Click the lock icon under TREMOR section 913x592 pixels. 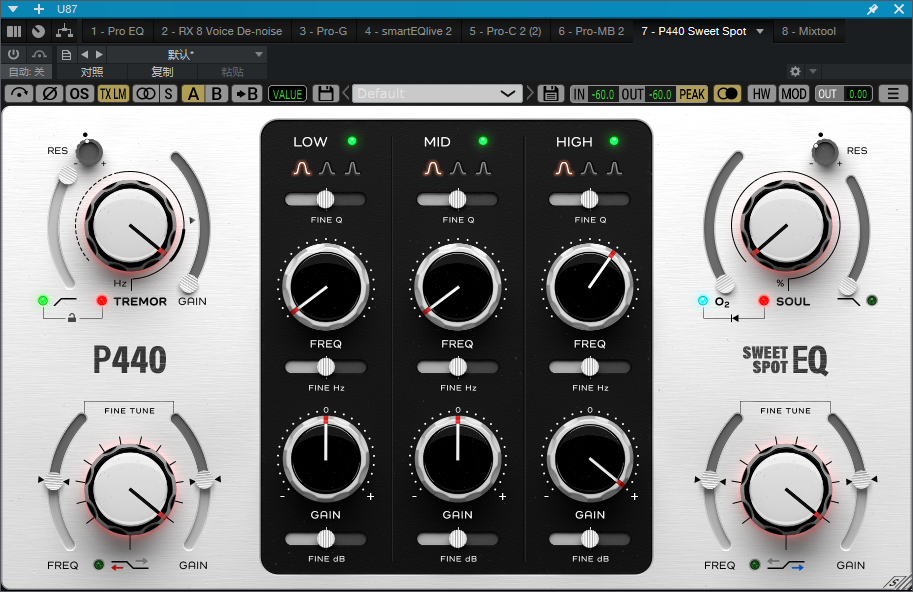coord(72,317)
